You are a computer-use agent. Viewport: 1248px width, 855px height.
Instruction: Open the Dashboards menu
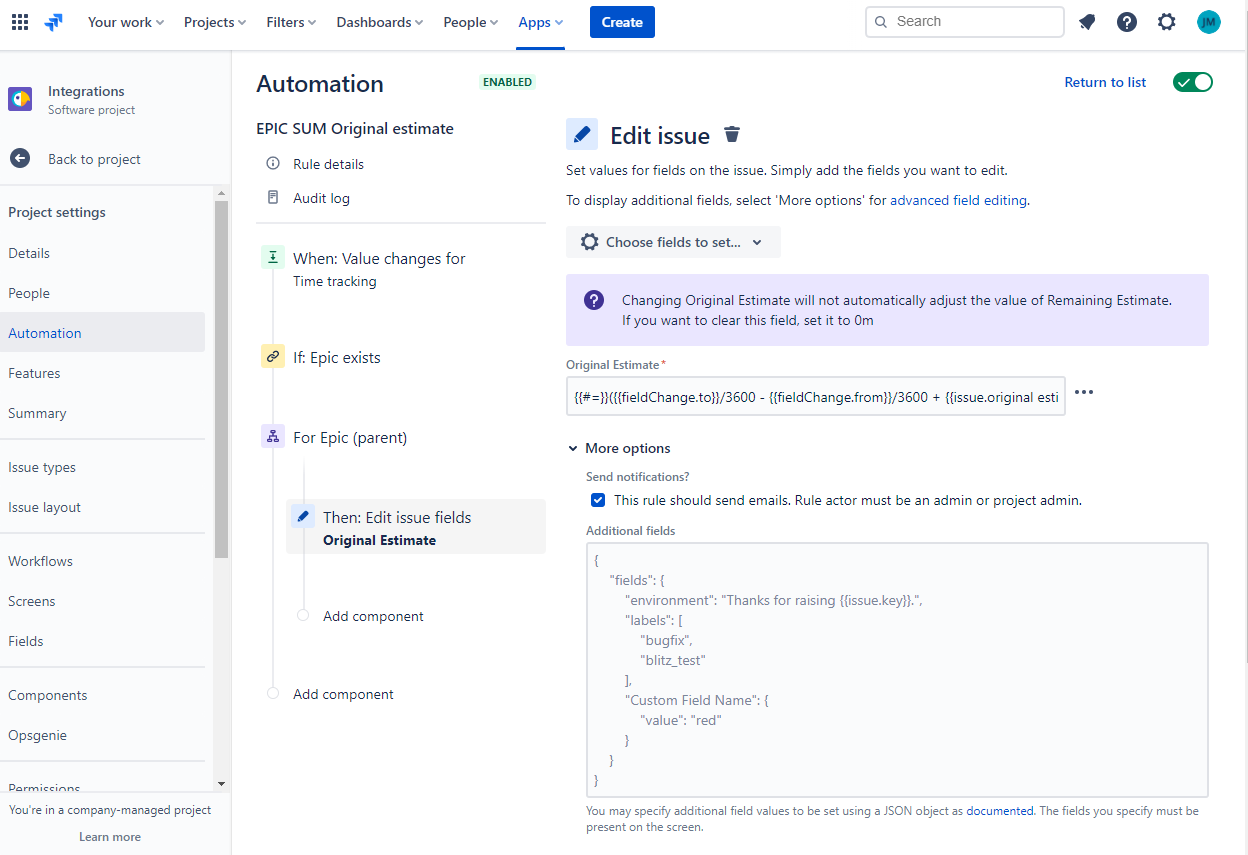pyautogui.click(x=379, y=22)
